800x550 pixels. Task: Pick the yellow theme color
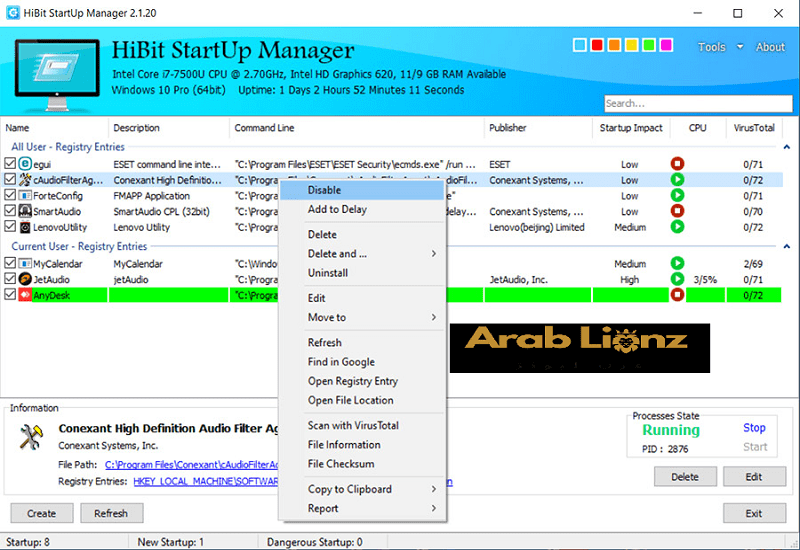632,45
